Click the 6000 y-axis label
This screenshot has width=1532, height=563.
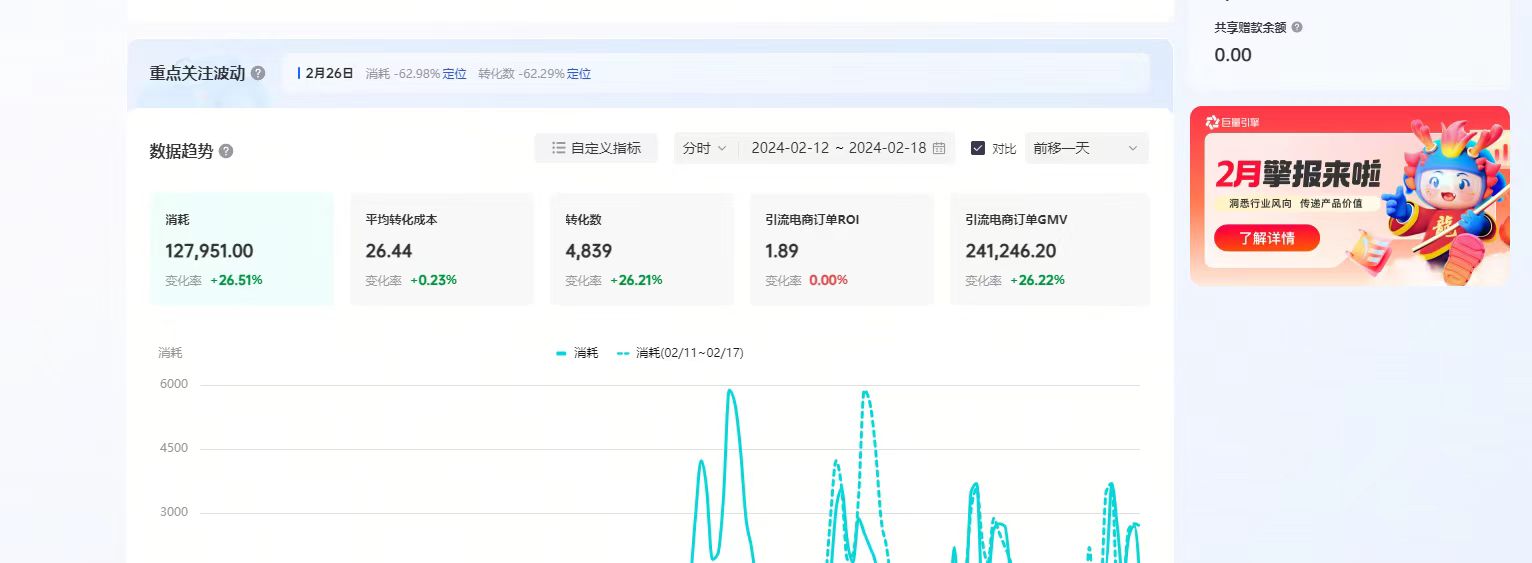(x=173, y=384)
